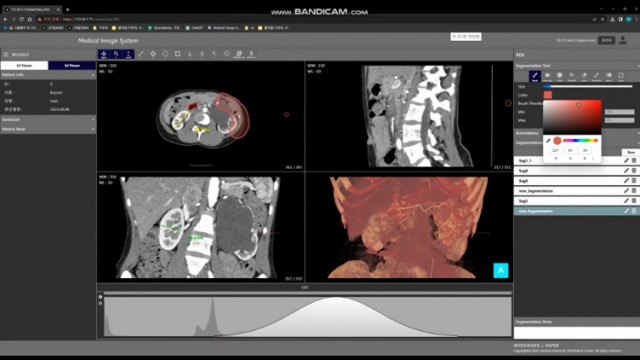Pick color with the eyedropper icon
This screenshot has width=640, height=360.
click(x=548, y=141)
